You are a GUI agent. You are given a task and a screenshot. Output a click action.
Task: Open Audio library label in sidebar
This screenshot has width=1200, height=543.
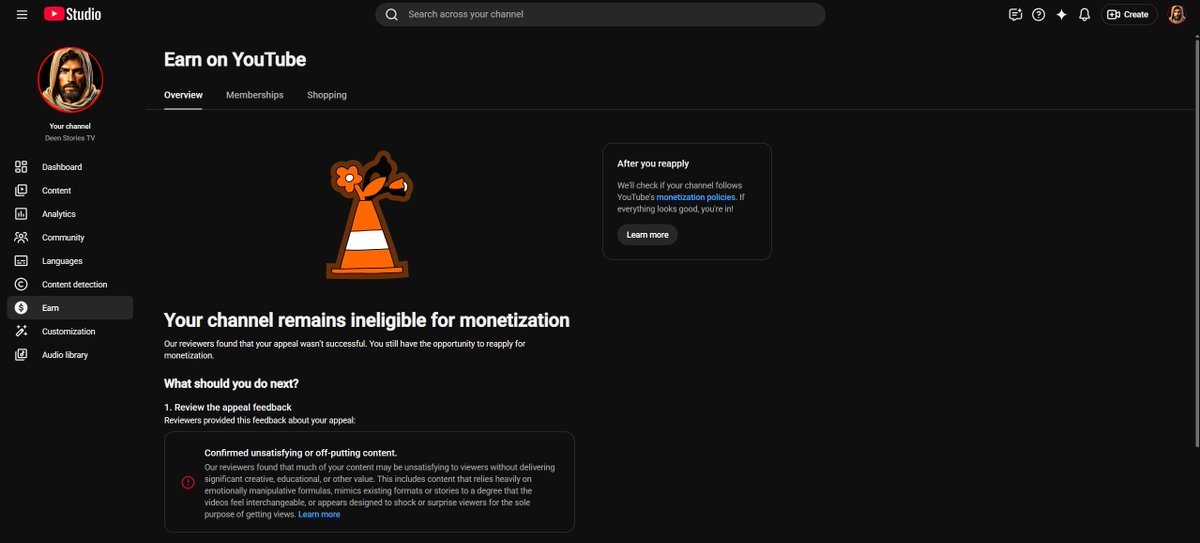[65, 355]
